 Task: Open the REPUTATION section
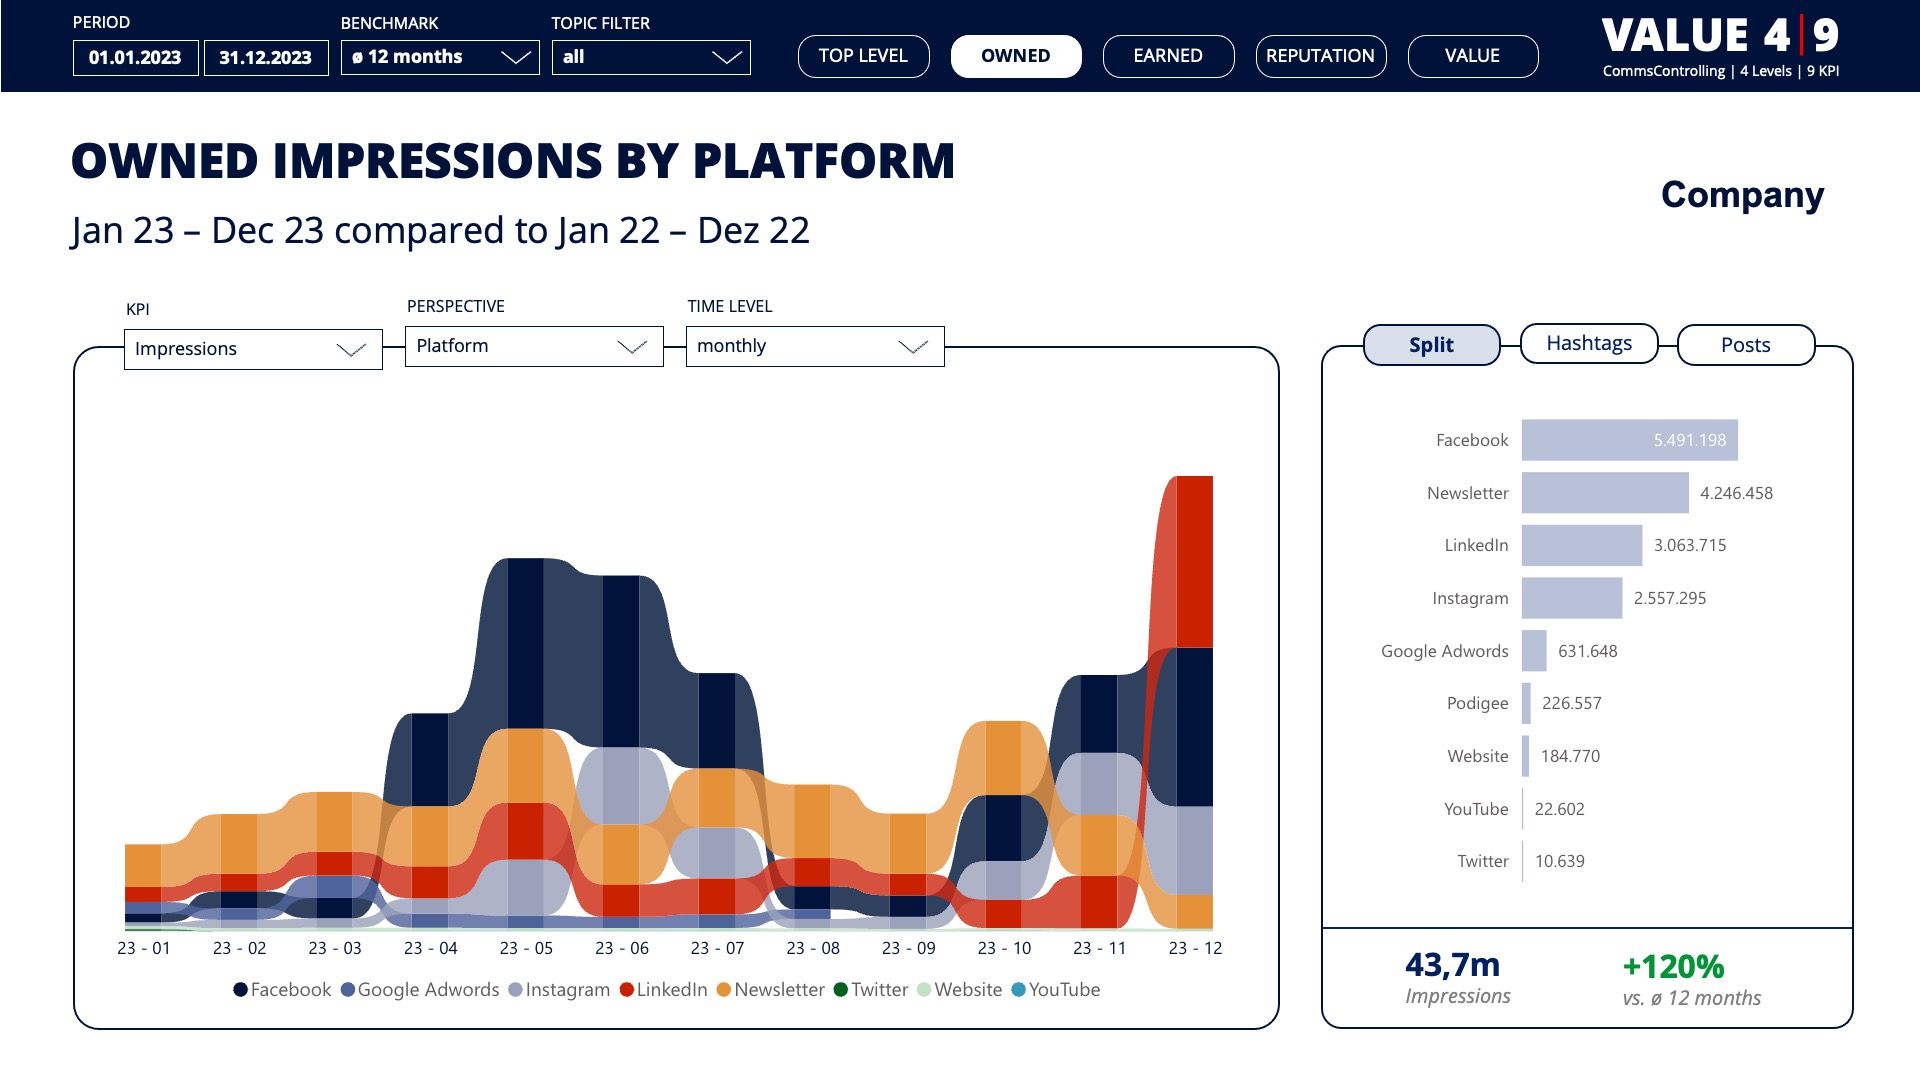point(1320,56)
